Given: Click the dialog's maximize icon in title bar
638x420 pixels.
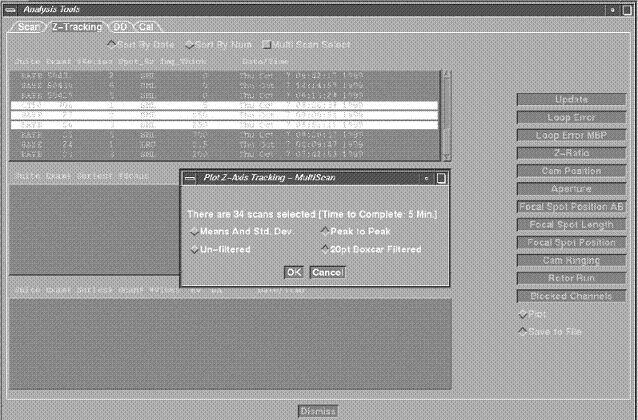Looking at the screenshot, I should (441, 178).
